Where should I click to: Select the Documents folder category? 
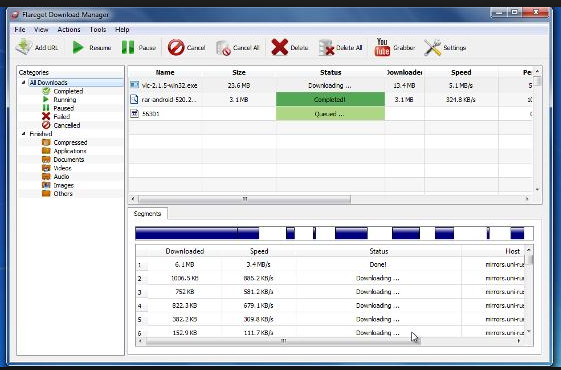point(68,160)
